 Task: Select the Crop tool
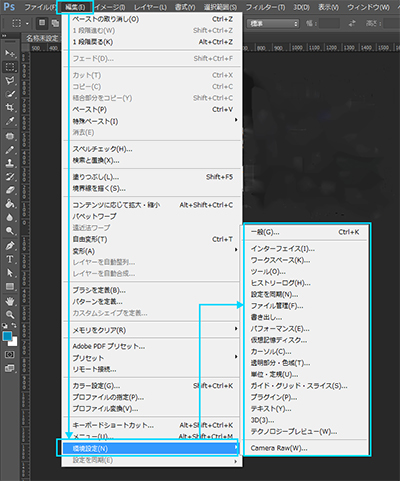[10, 107]
